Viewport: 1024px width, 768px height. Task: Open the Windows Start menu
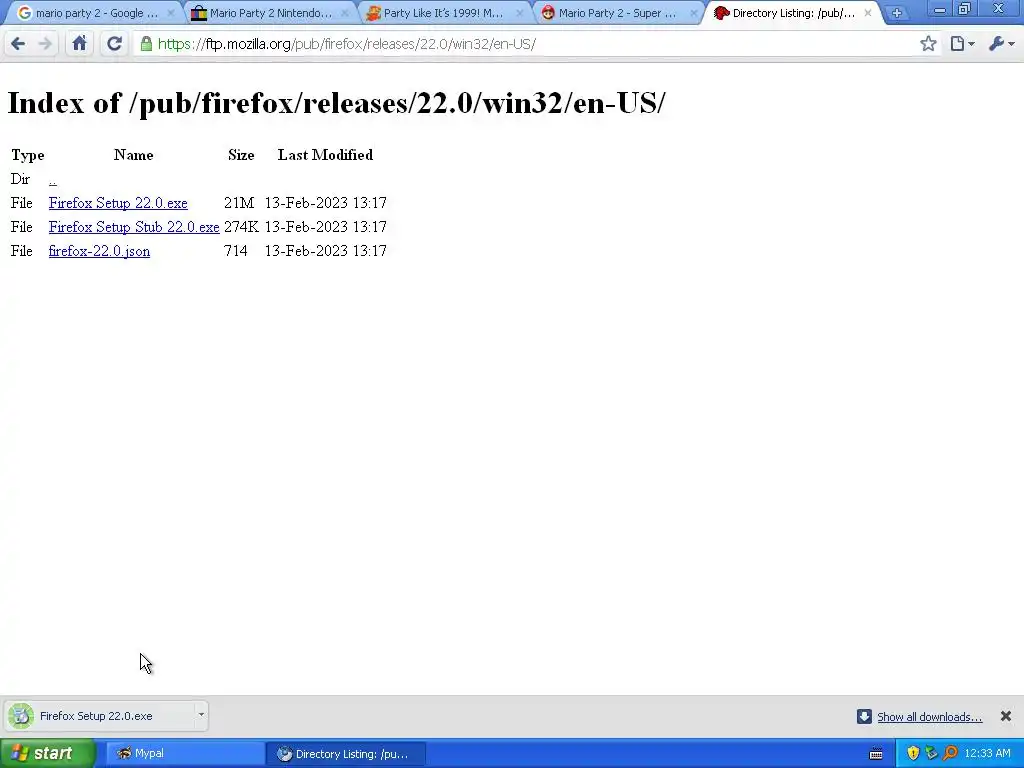(47, 754)
